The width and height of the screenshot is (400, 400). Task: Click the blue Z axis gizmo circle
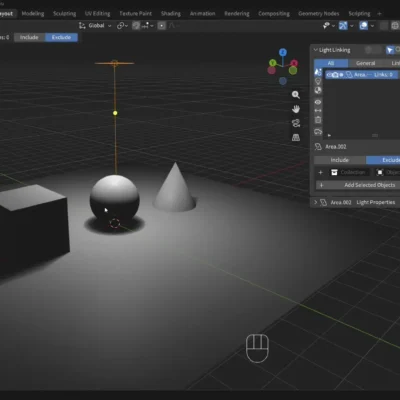[x=283, y=52]
